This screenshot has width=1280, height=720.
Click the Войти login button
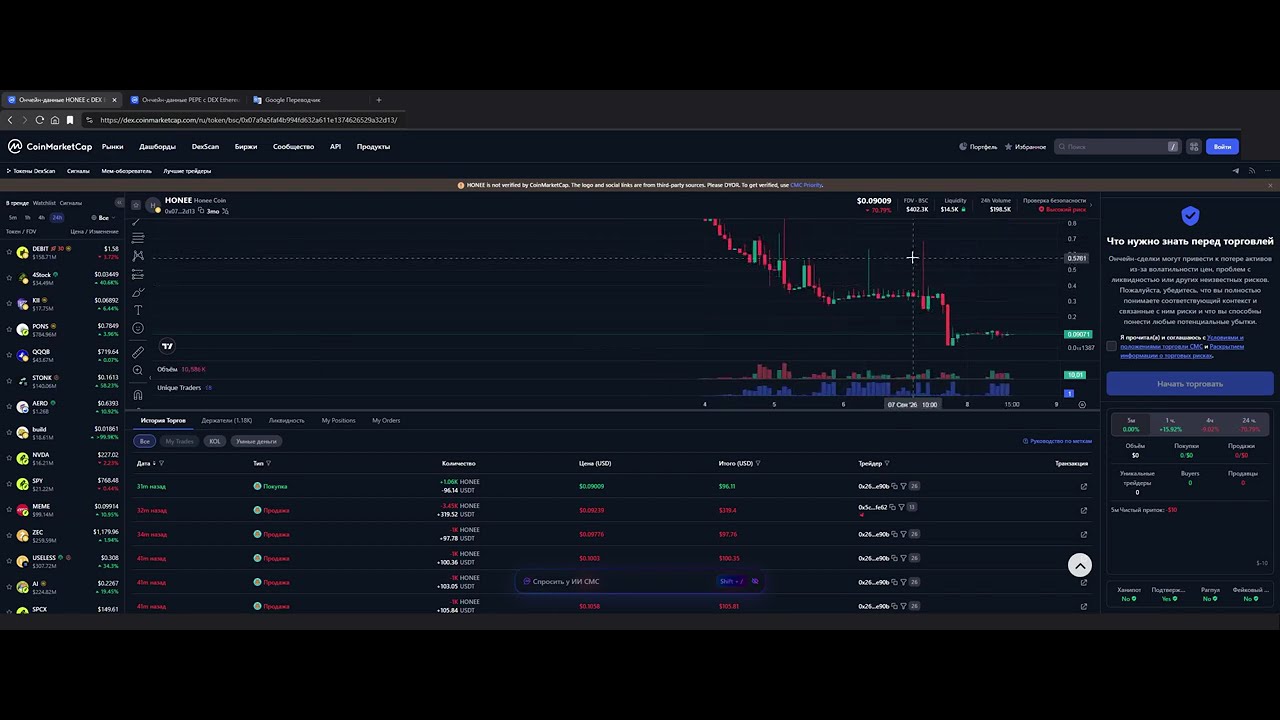click(1222, 147)
